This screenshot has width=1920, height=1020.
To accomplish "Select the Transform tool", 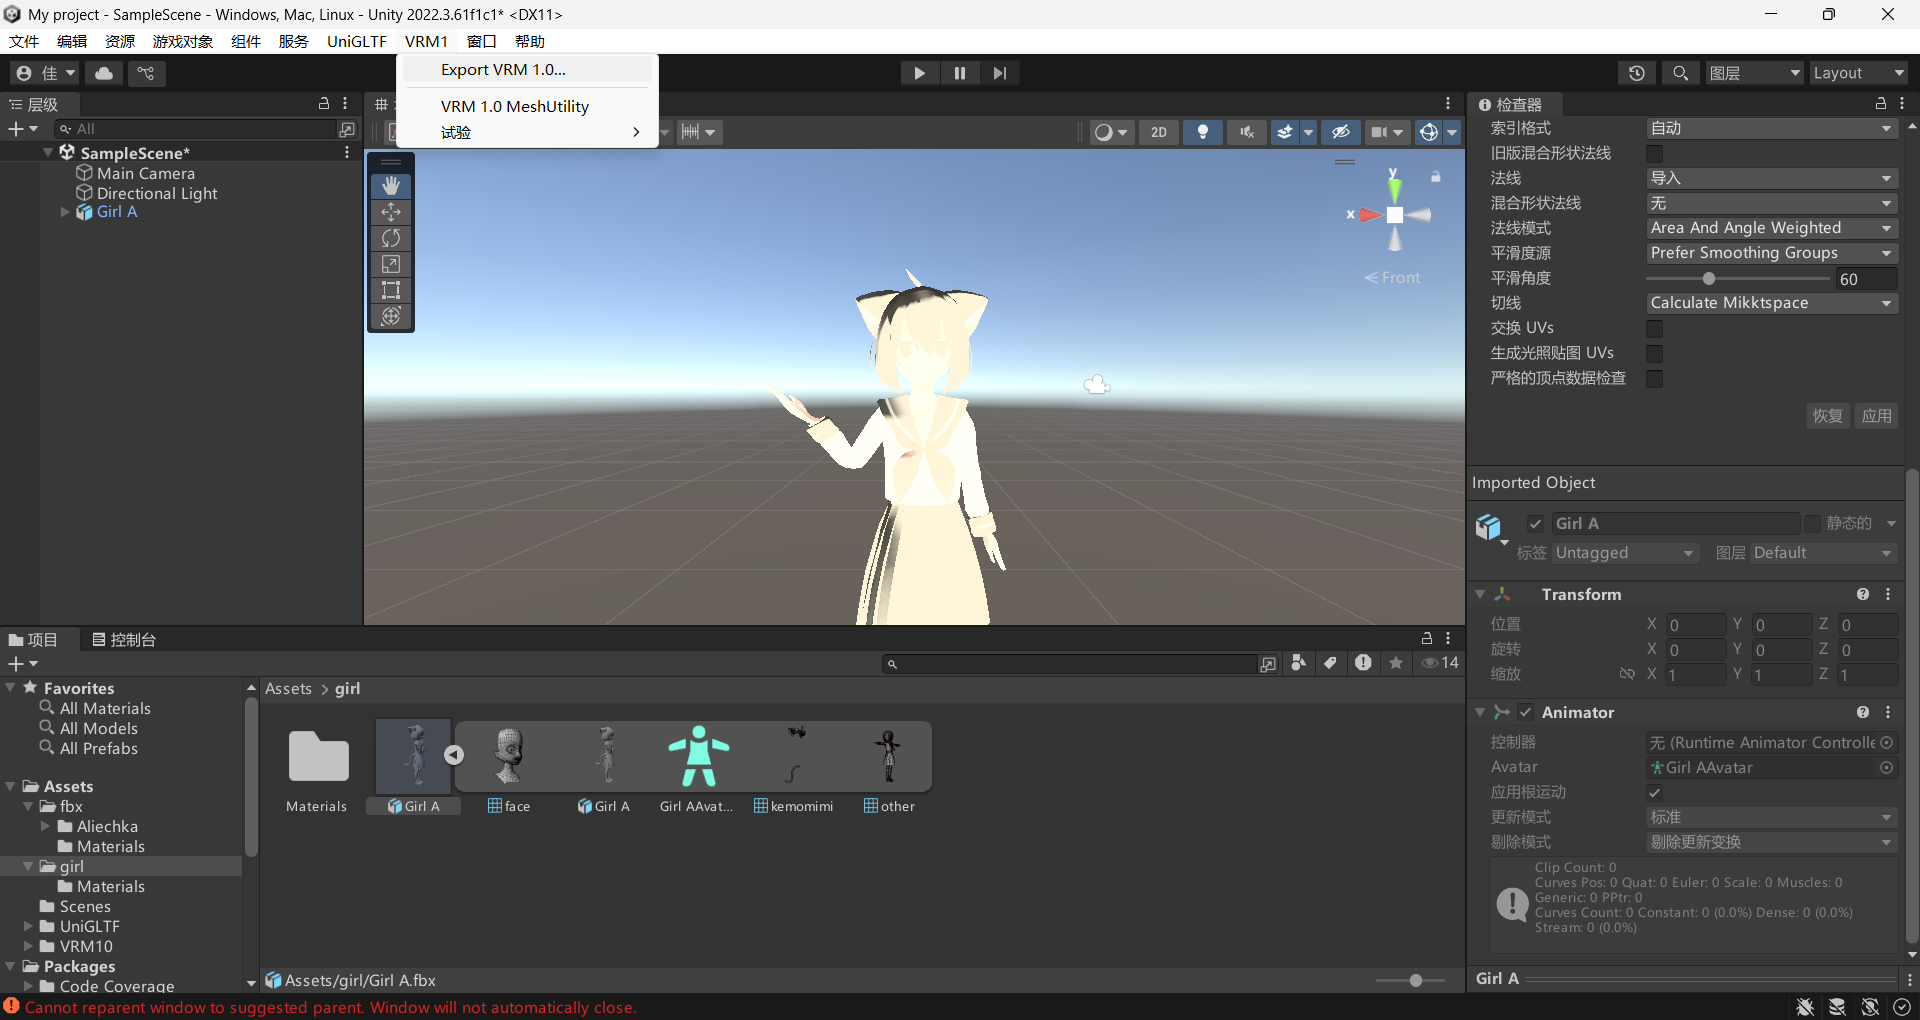I will click(x=391, y=316).
